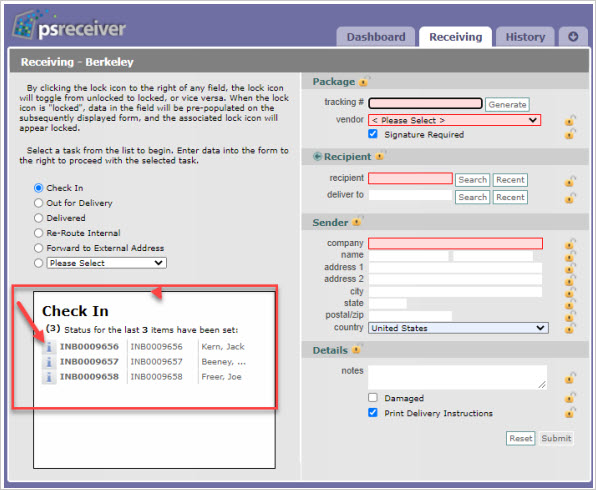Focus the state input field
Image resolution: width=596 pixels, height=490 pixels.
388,303
